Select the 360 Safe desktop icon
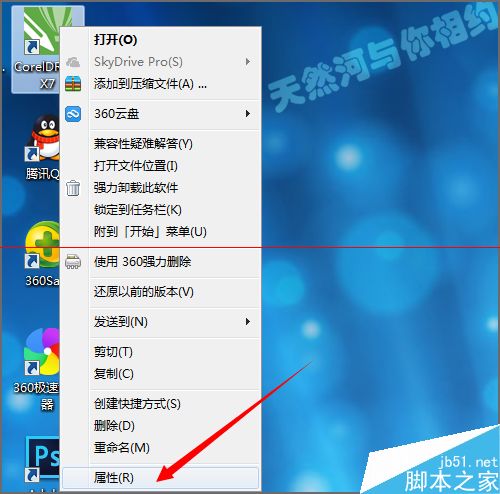This screenshot has height=494, width=500. [43, 246]
